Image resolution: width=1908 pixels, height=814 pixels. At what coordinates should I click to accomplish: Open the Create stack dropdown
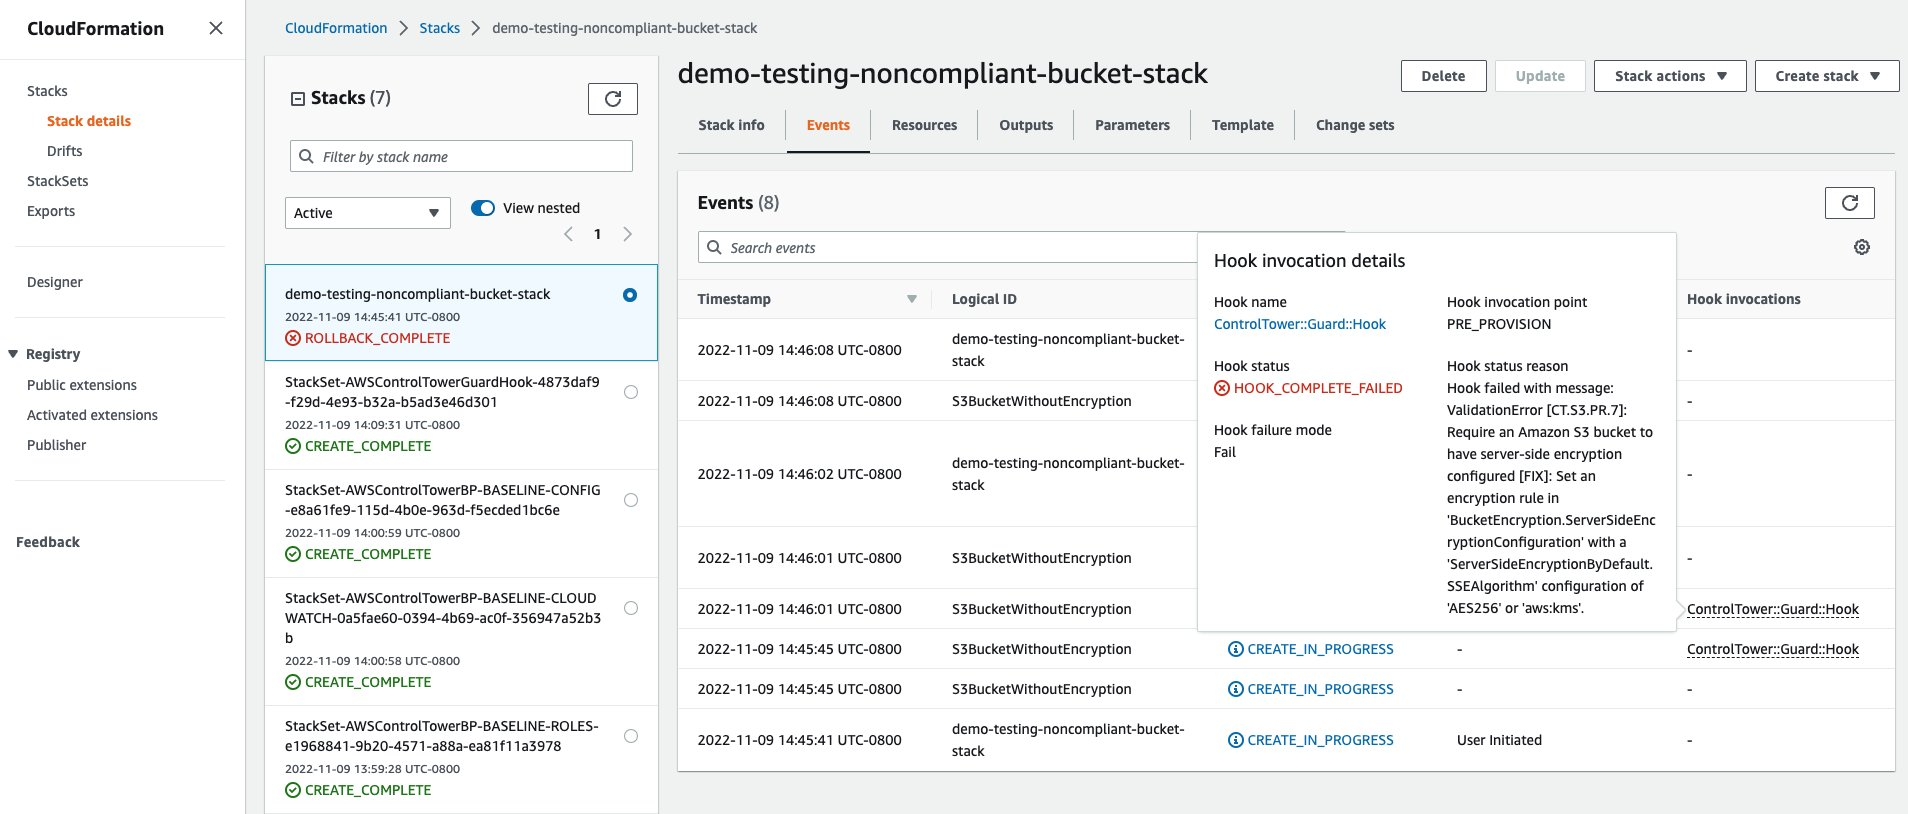[1827, 76]
